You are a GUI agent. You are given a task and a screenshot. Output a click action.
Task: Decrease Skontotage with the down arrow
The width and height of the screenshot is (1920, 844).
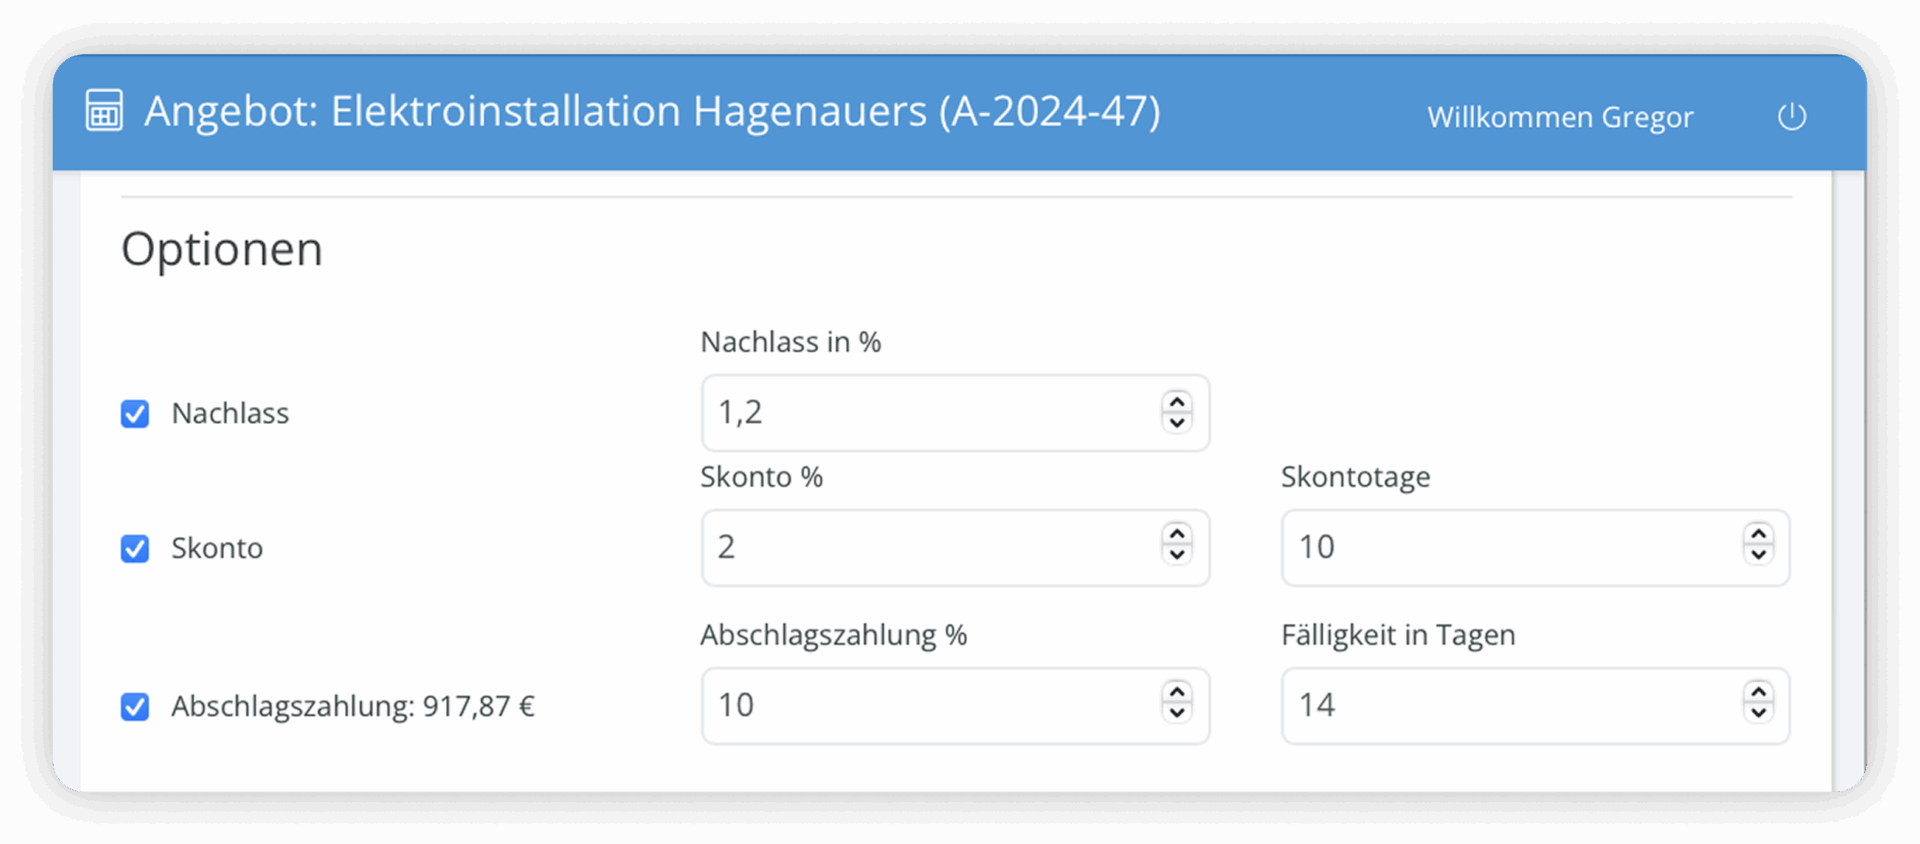click(1758, 556)
